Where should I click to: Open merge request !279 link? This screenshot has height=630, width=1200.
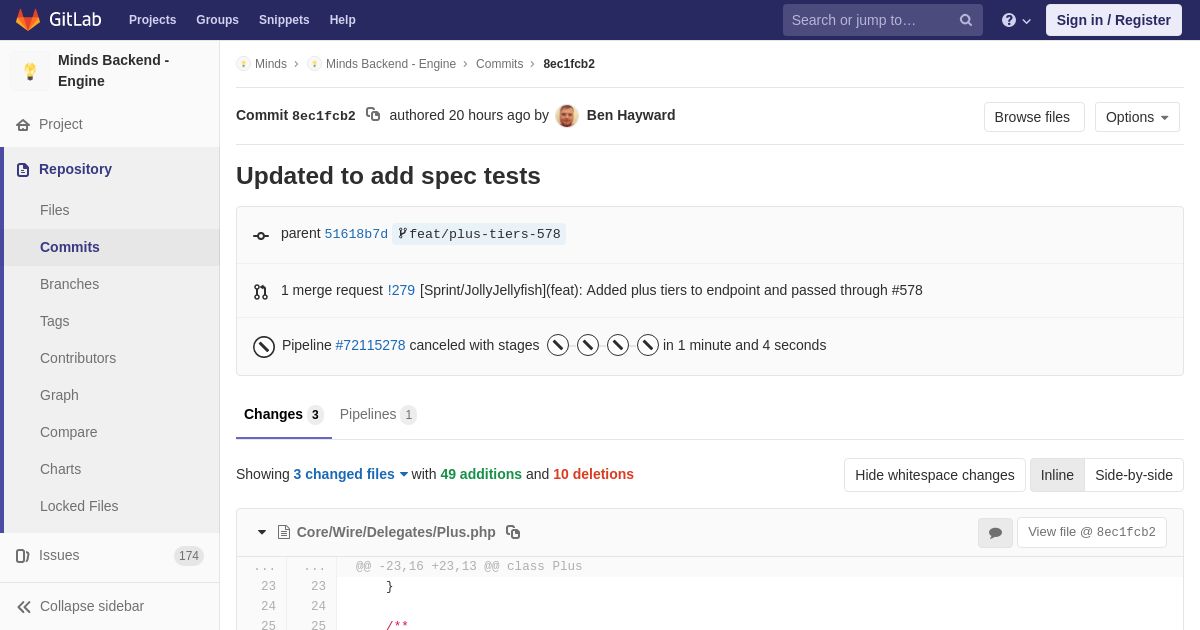click(401, 290)
